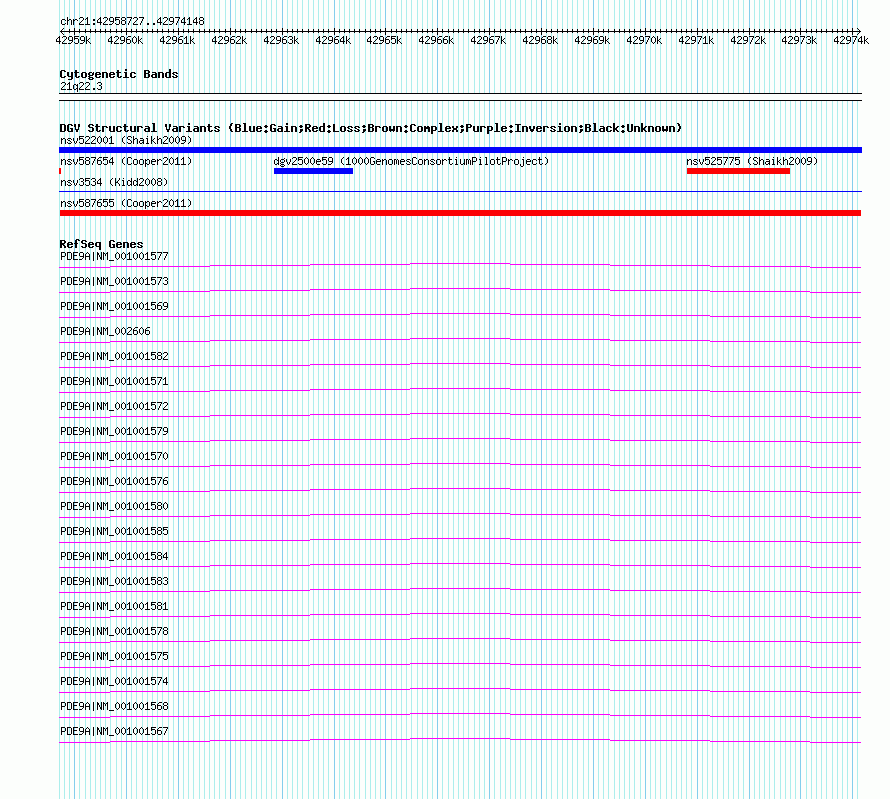Click the chr21:42958727..42974148 coordinate label
The image size is (890, 799).
point(132,21)
